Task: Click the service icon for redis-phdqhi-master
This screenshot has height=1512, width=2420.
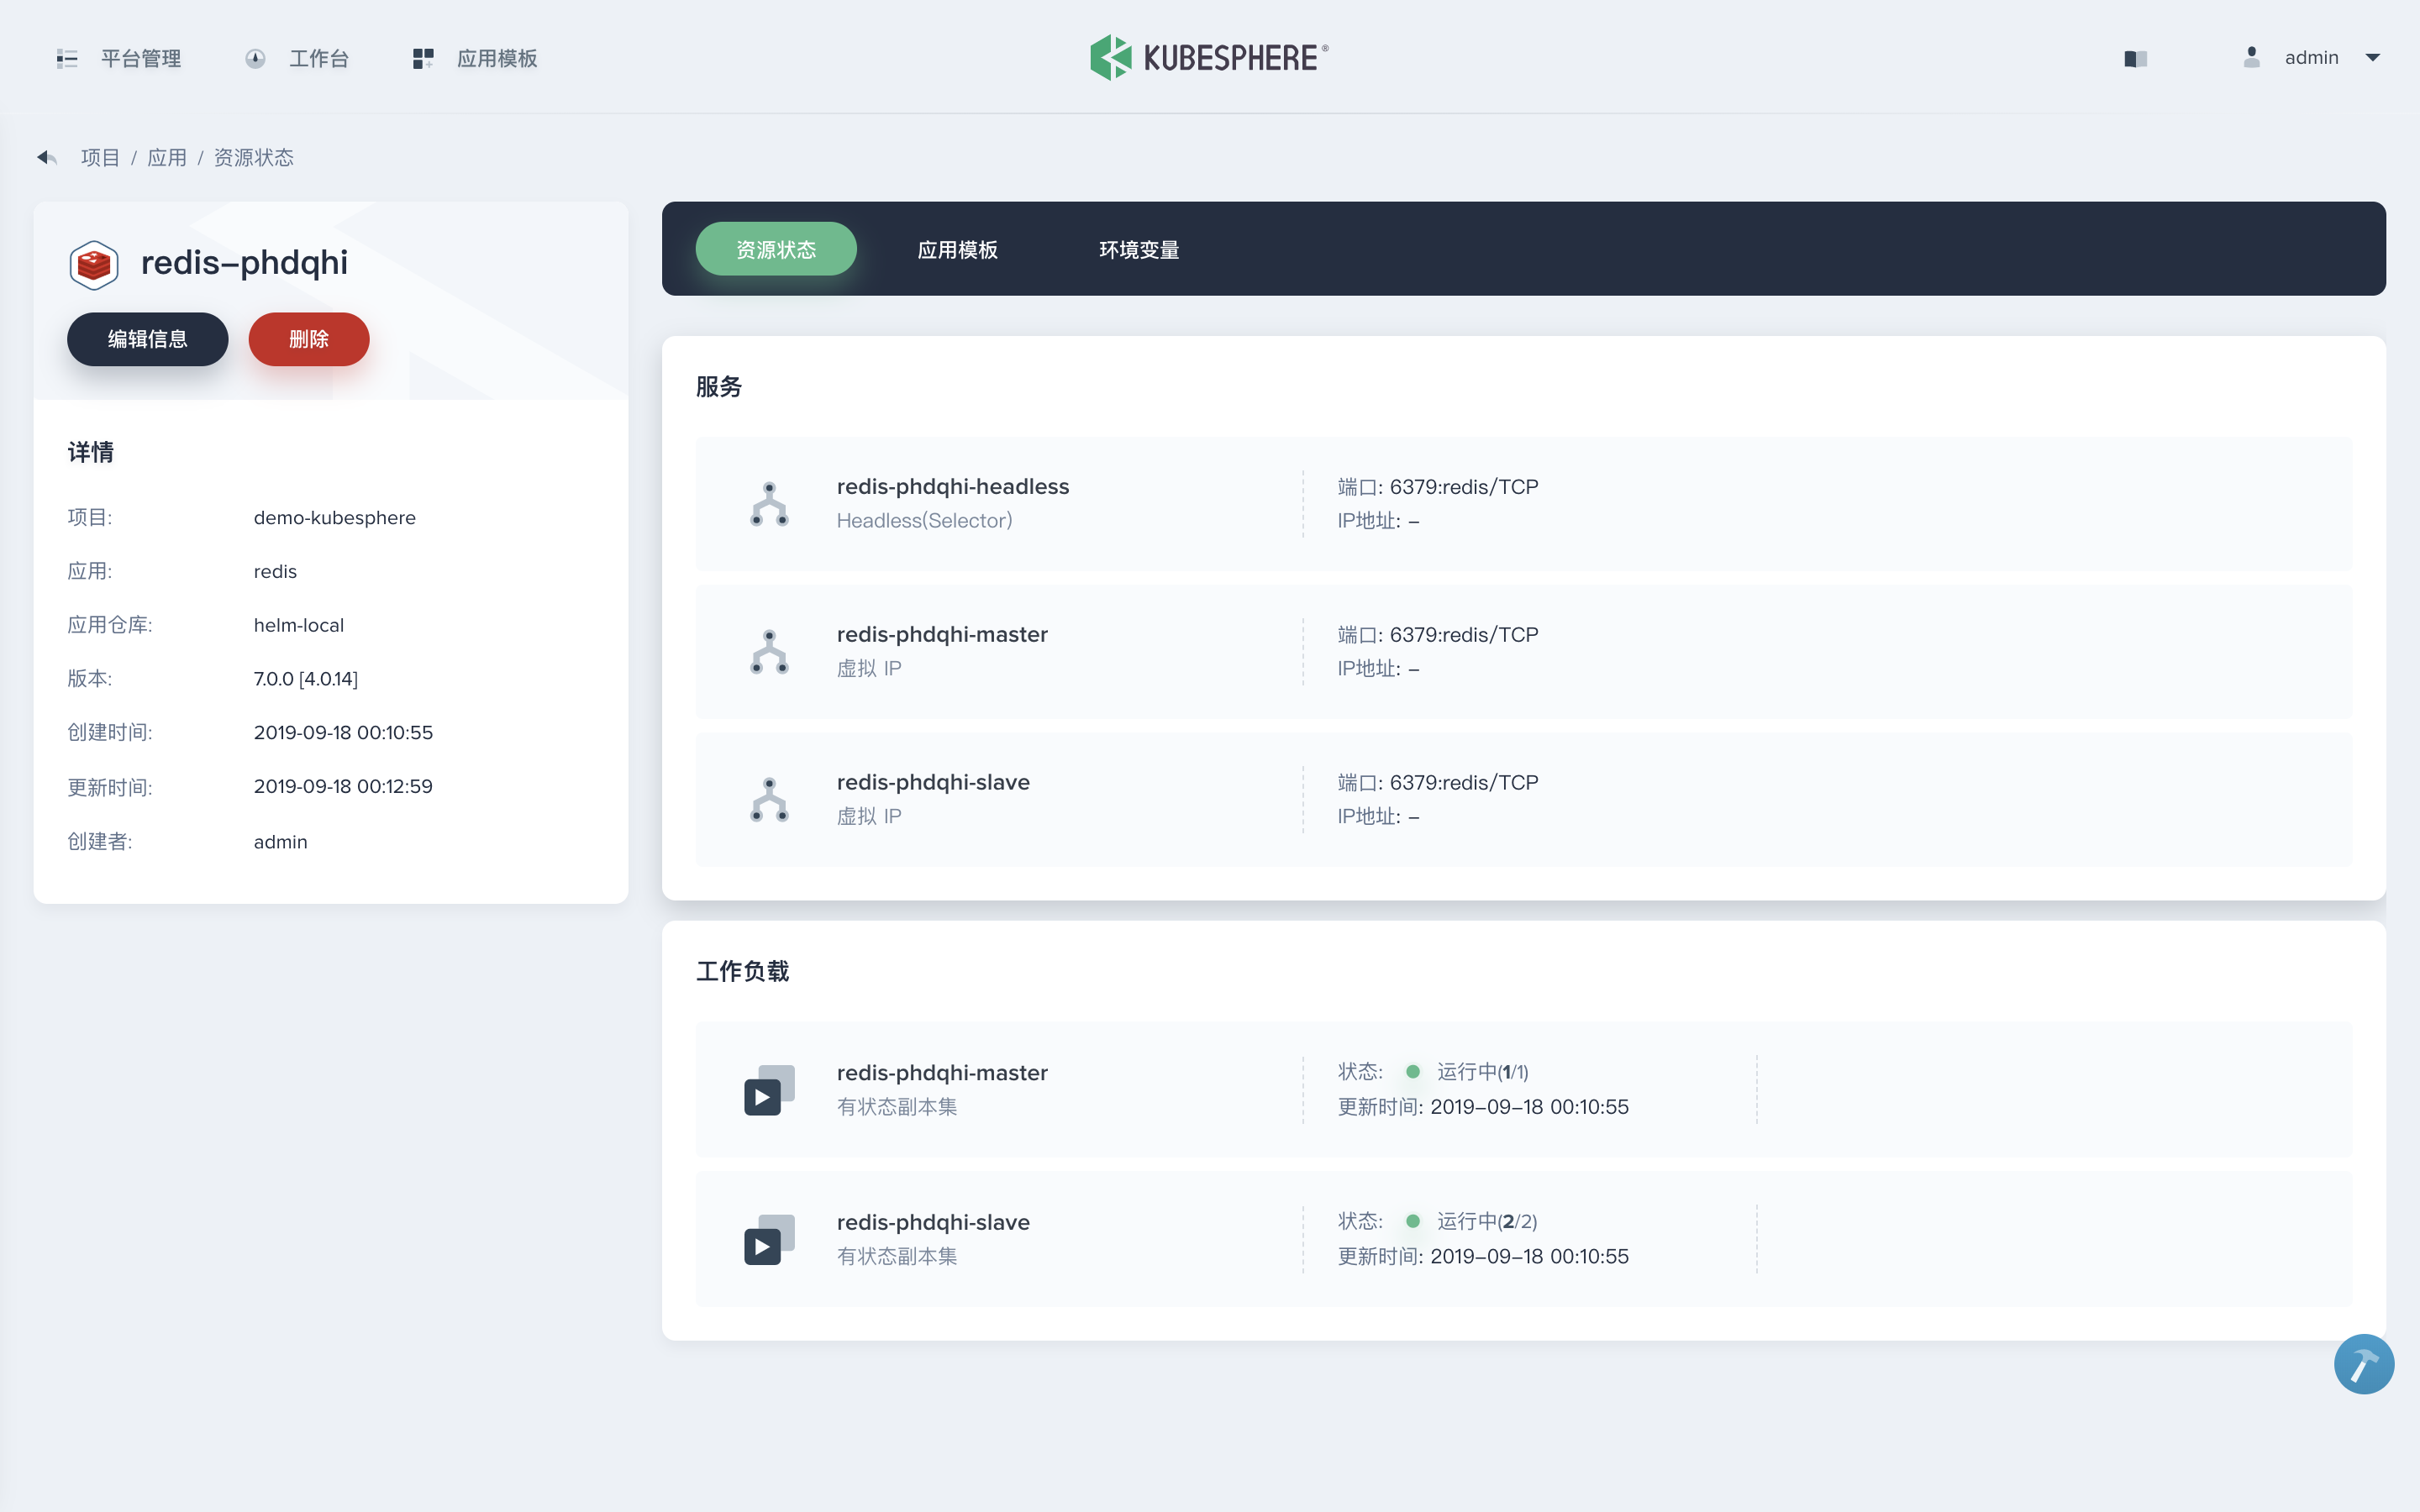Action: pyautogui.click(x=769, y=652)
